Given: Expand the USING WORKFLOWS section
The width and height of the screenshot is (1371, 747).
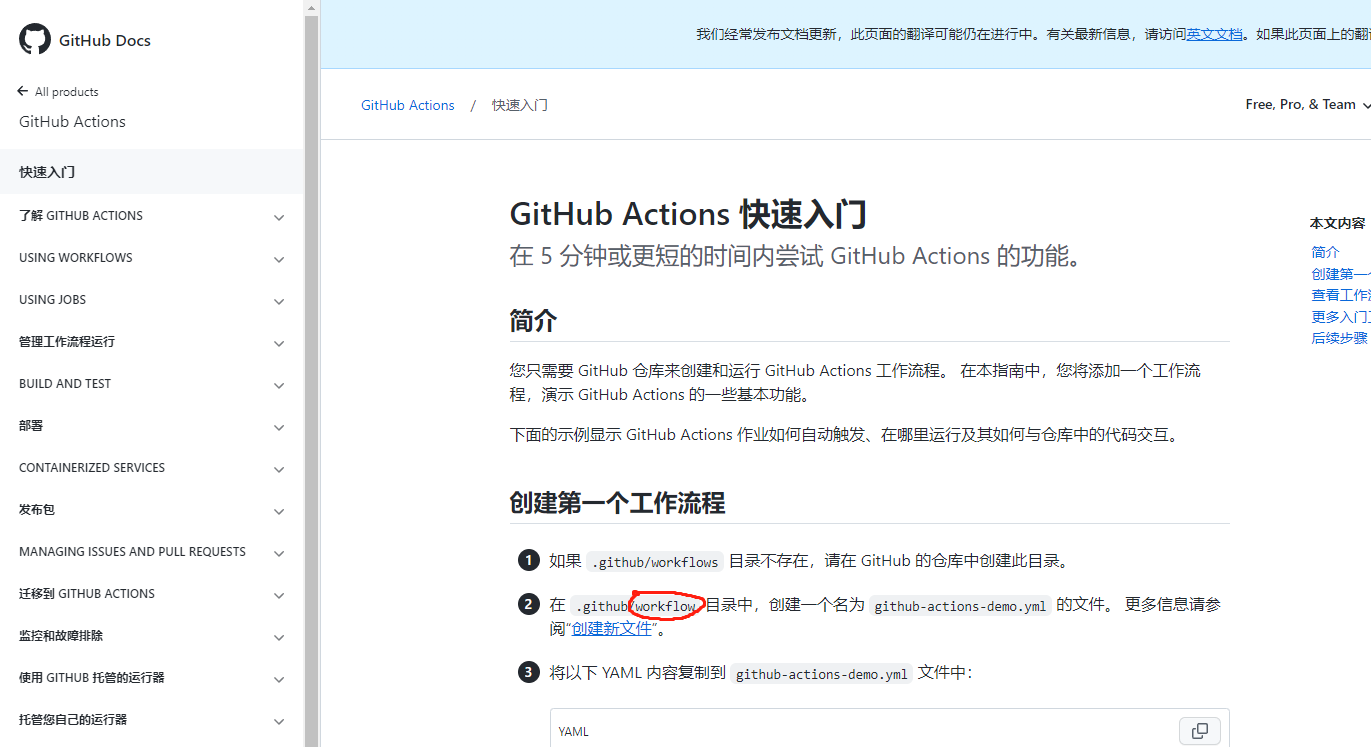Looking at the screenshot, I should point(279,259).
